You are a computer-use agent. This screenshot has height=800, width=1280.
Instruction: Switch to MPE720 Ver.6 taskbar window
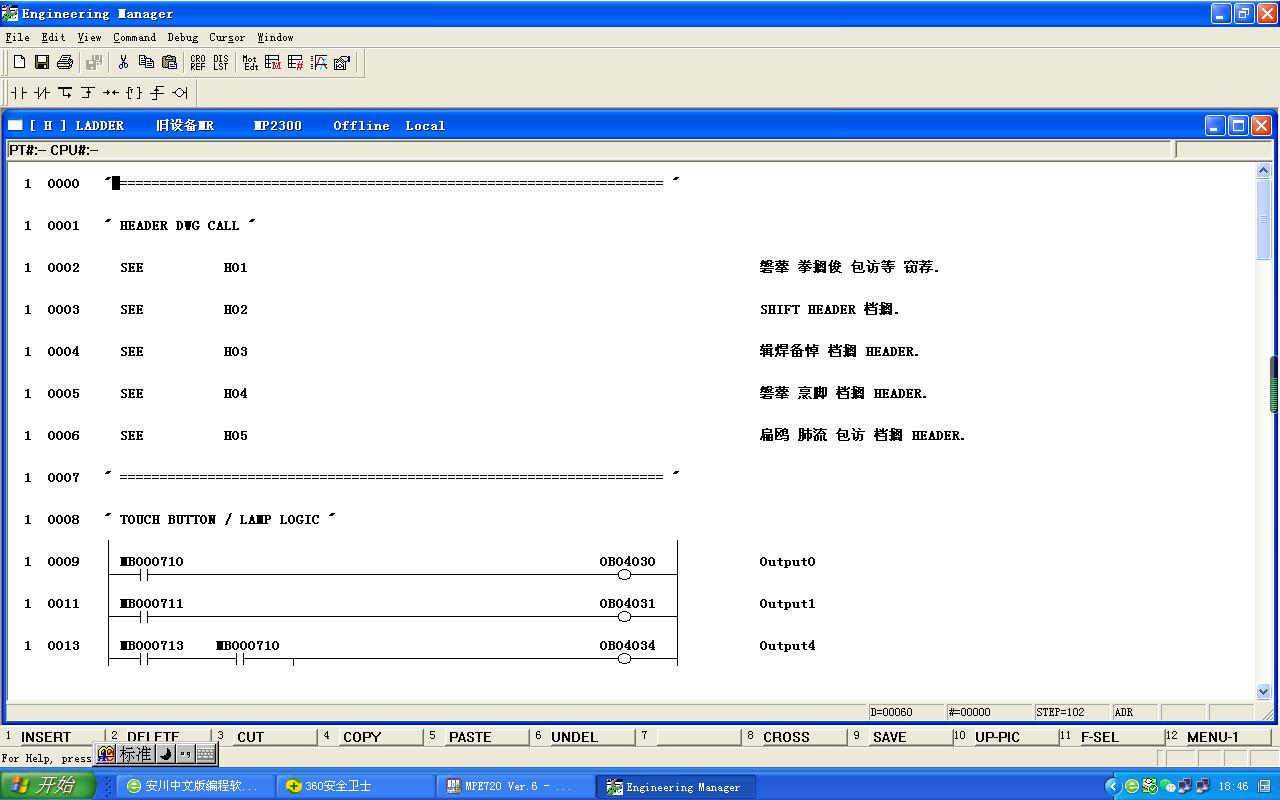pyautogui.click(x=517, y=786)
